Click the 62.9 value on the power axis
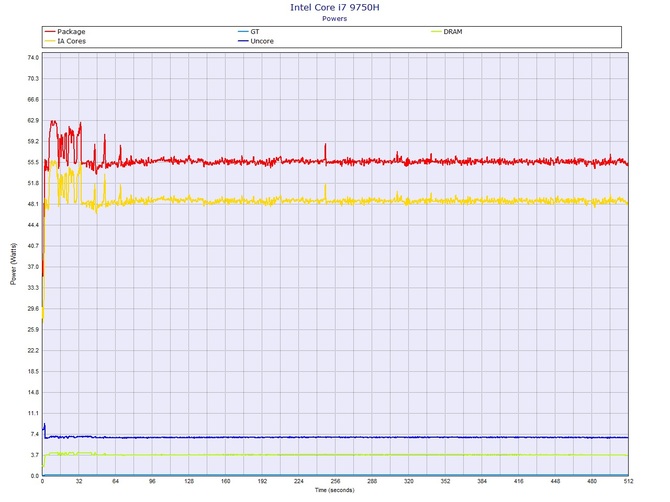The image size is (670, 502). pyautogui.click(x=34, y=120)
